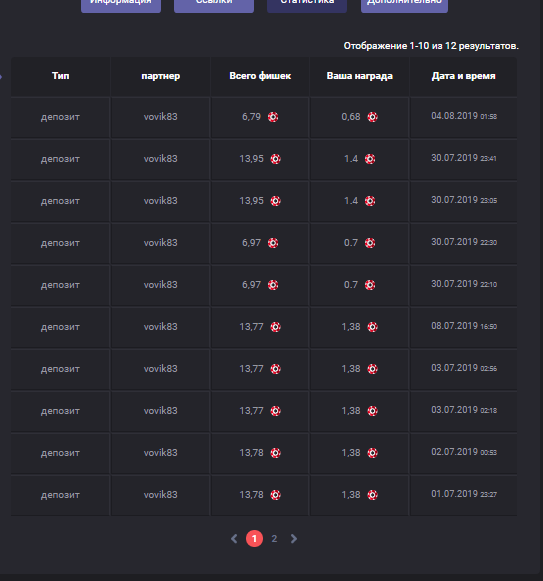This screenshot has height=581, width=543.
Task: Click reward chip icon in 30.07.2019 23:05 row
Action: click(370, 201)
